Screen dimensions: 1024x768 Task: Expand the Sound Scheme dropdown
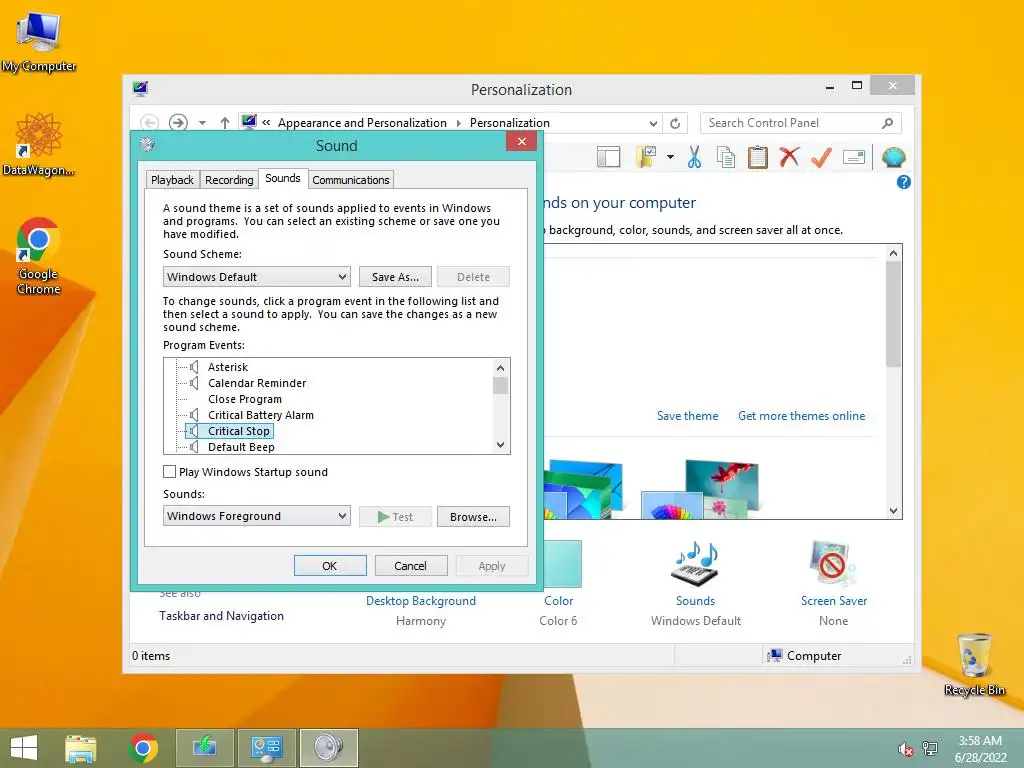(257, 277)
